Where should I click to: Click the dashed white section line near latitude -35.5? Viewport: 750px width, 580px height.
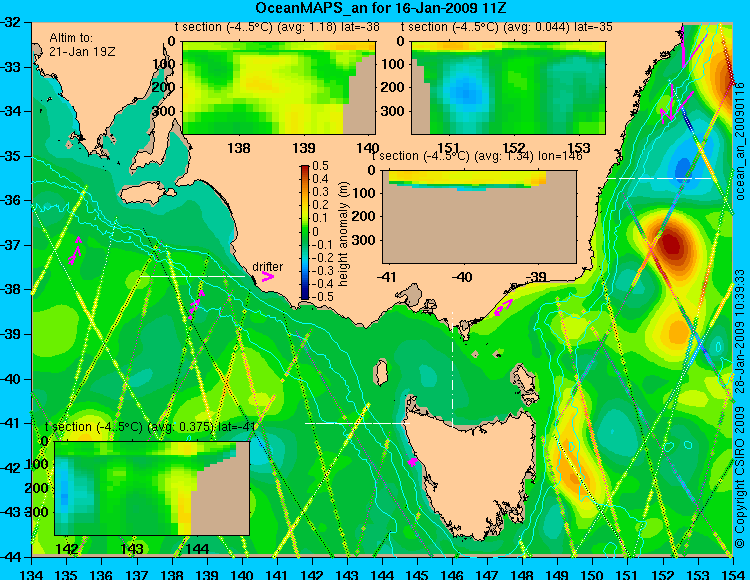coord(660,178)
